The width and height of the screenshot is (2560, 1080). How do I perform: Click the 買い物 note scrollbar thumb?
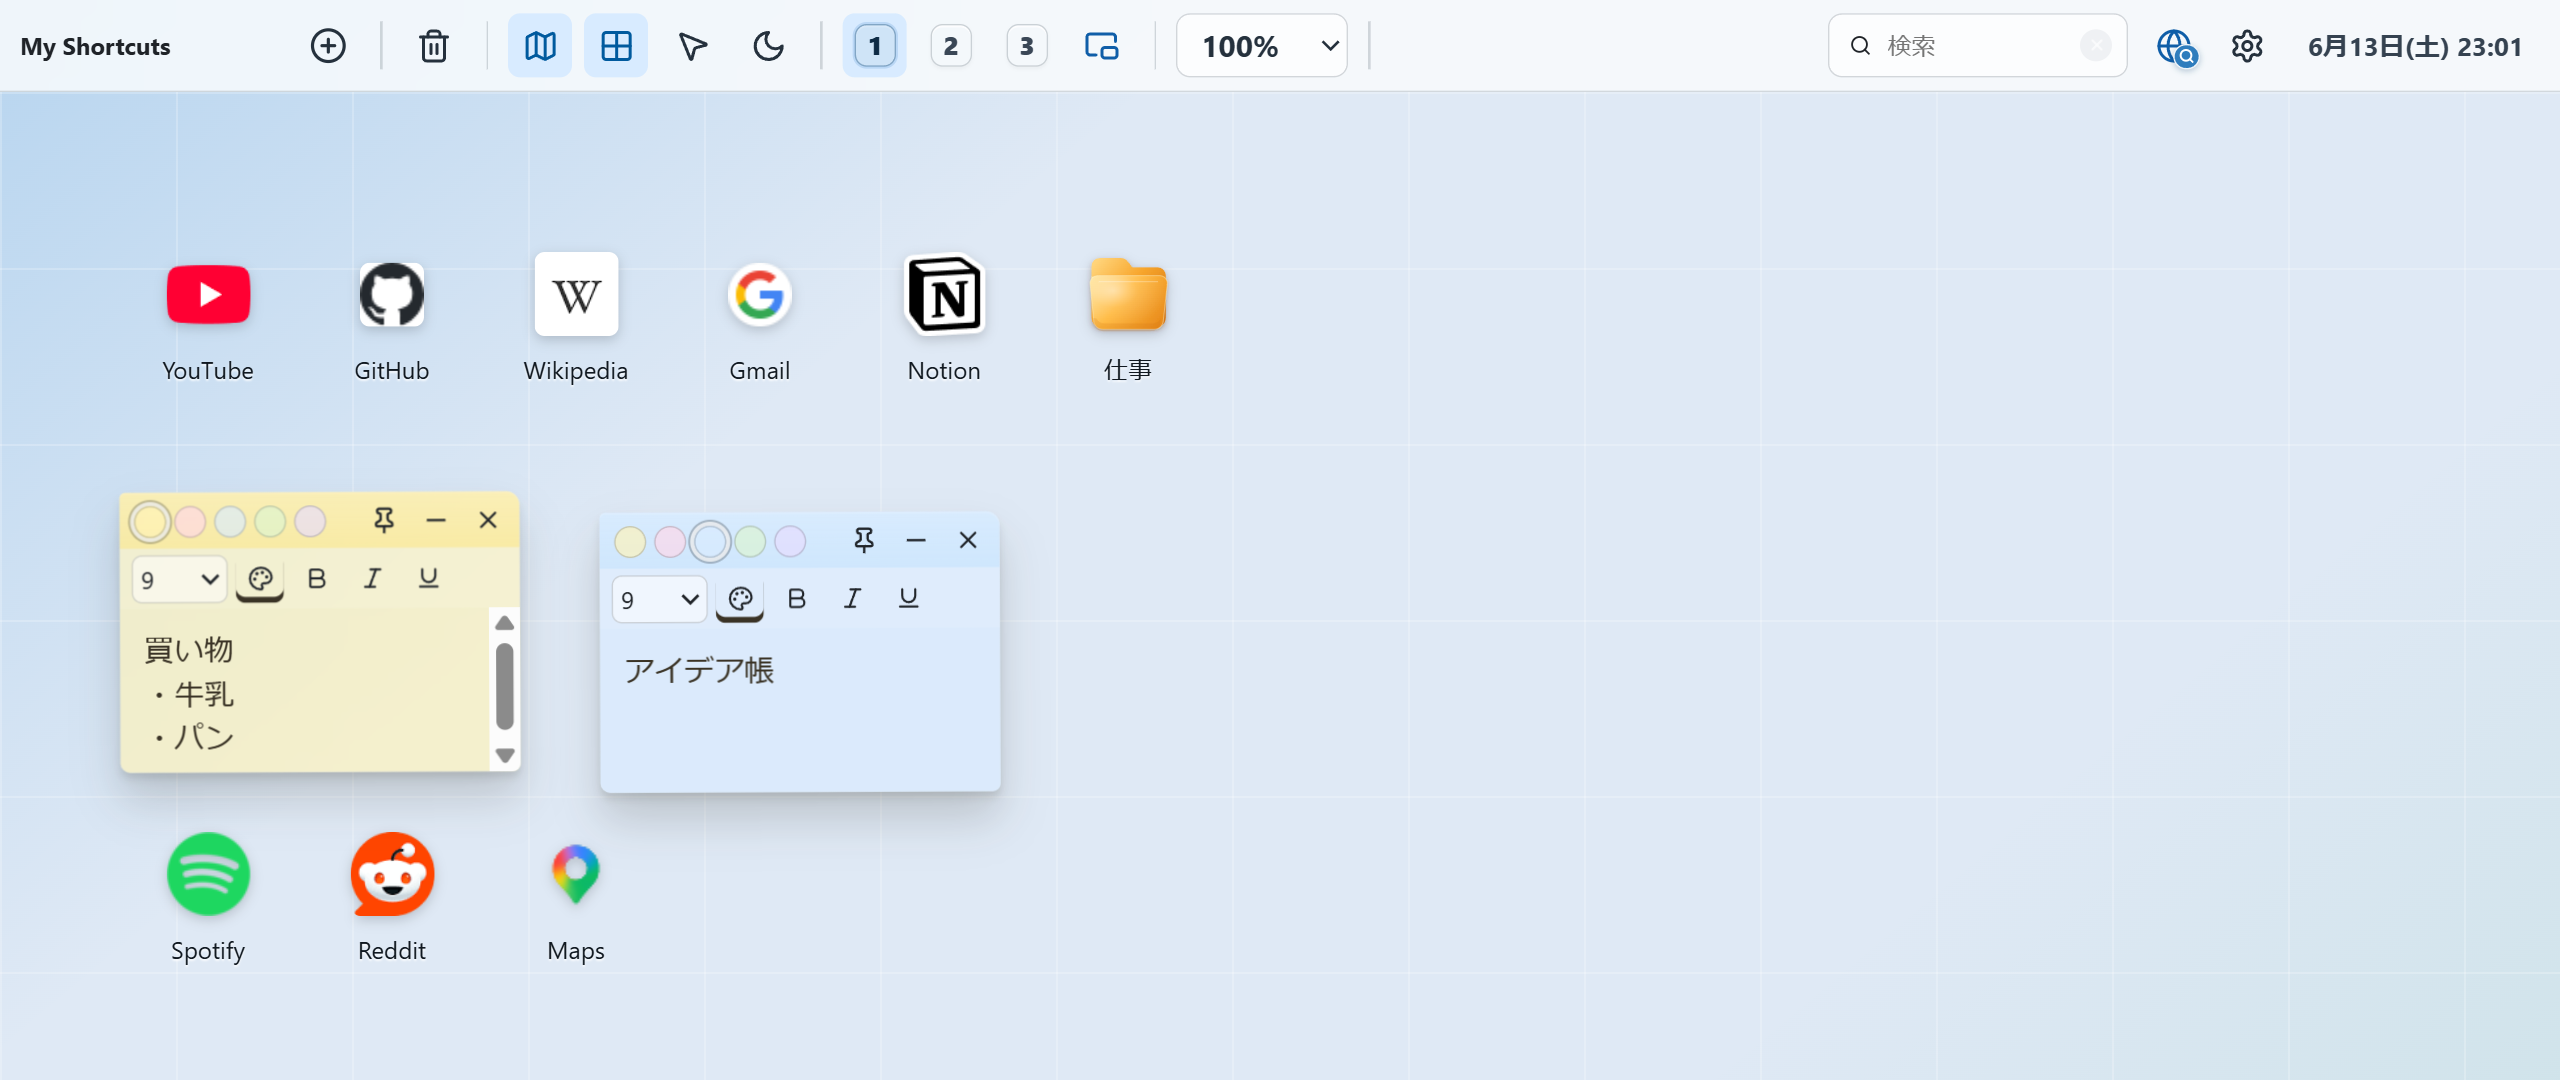pos(505,687)
